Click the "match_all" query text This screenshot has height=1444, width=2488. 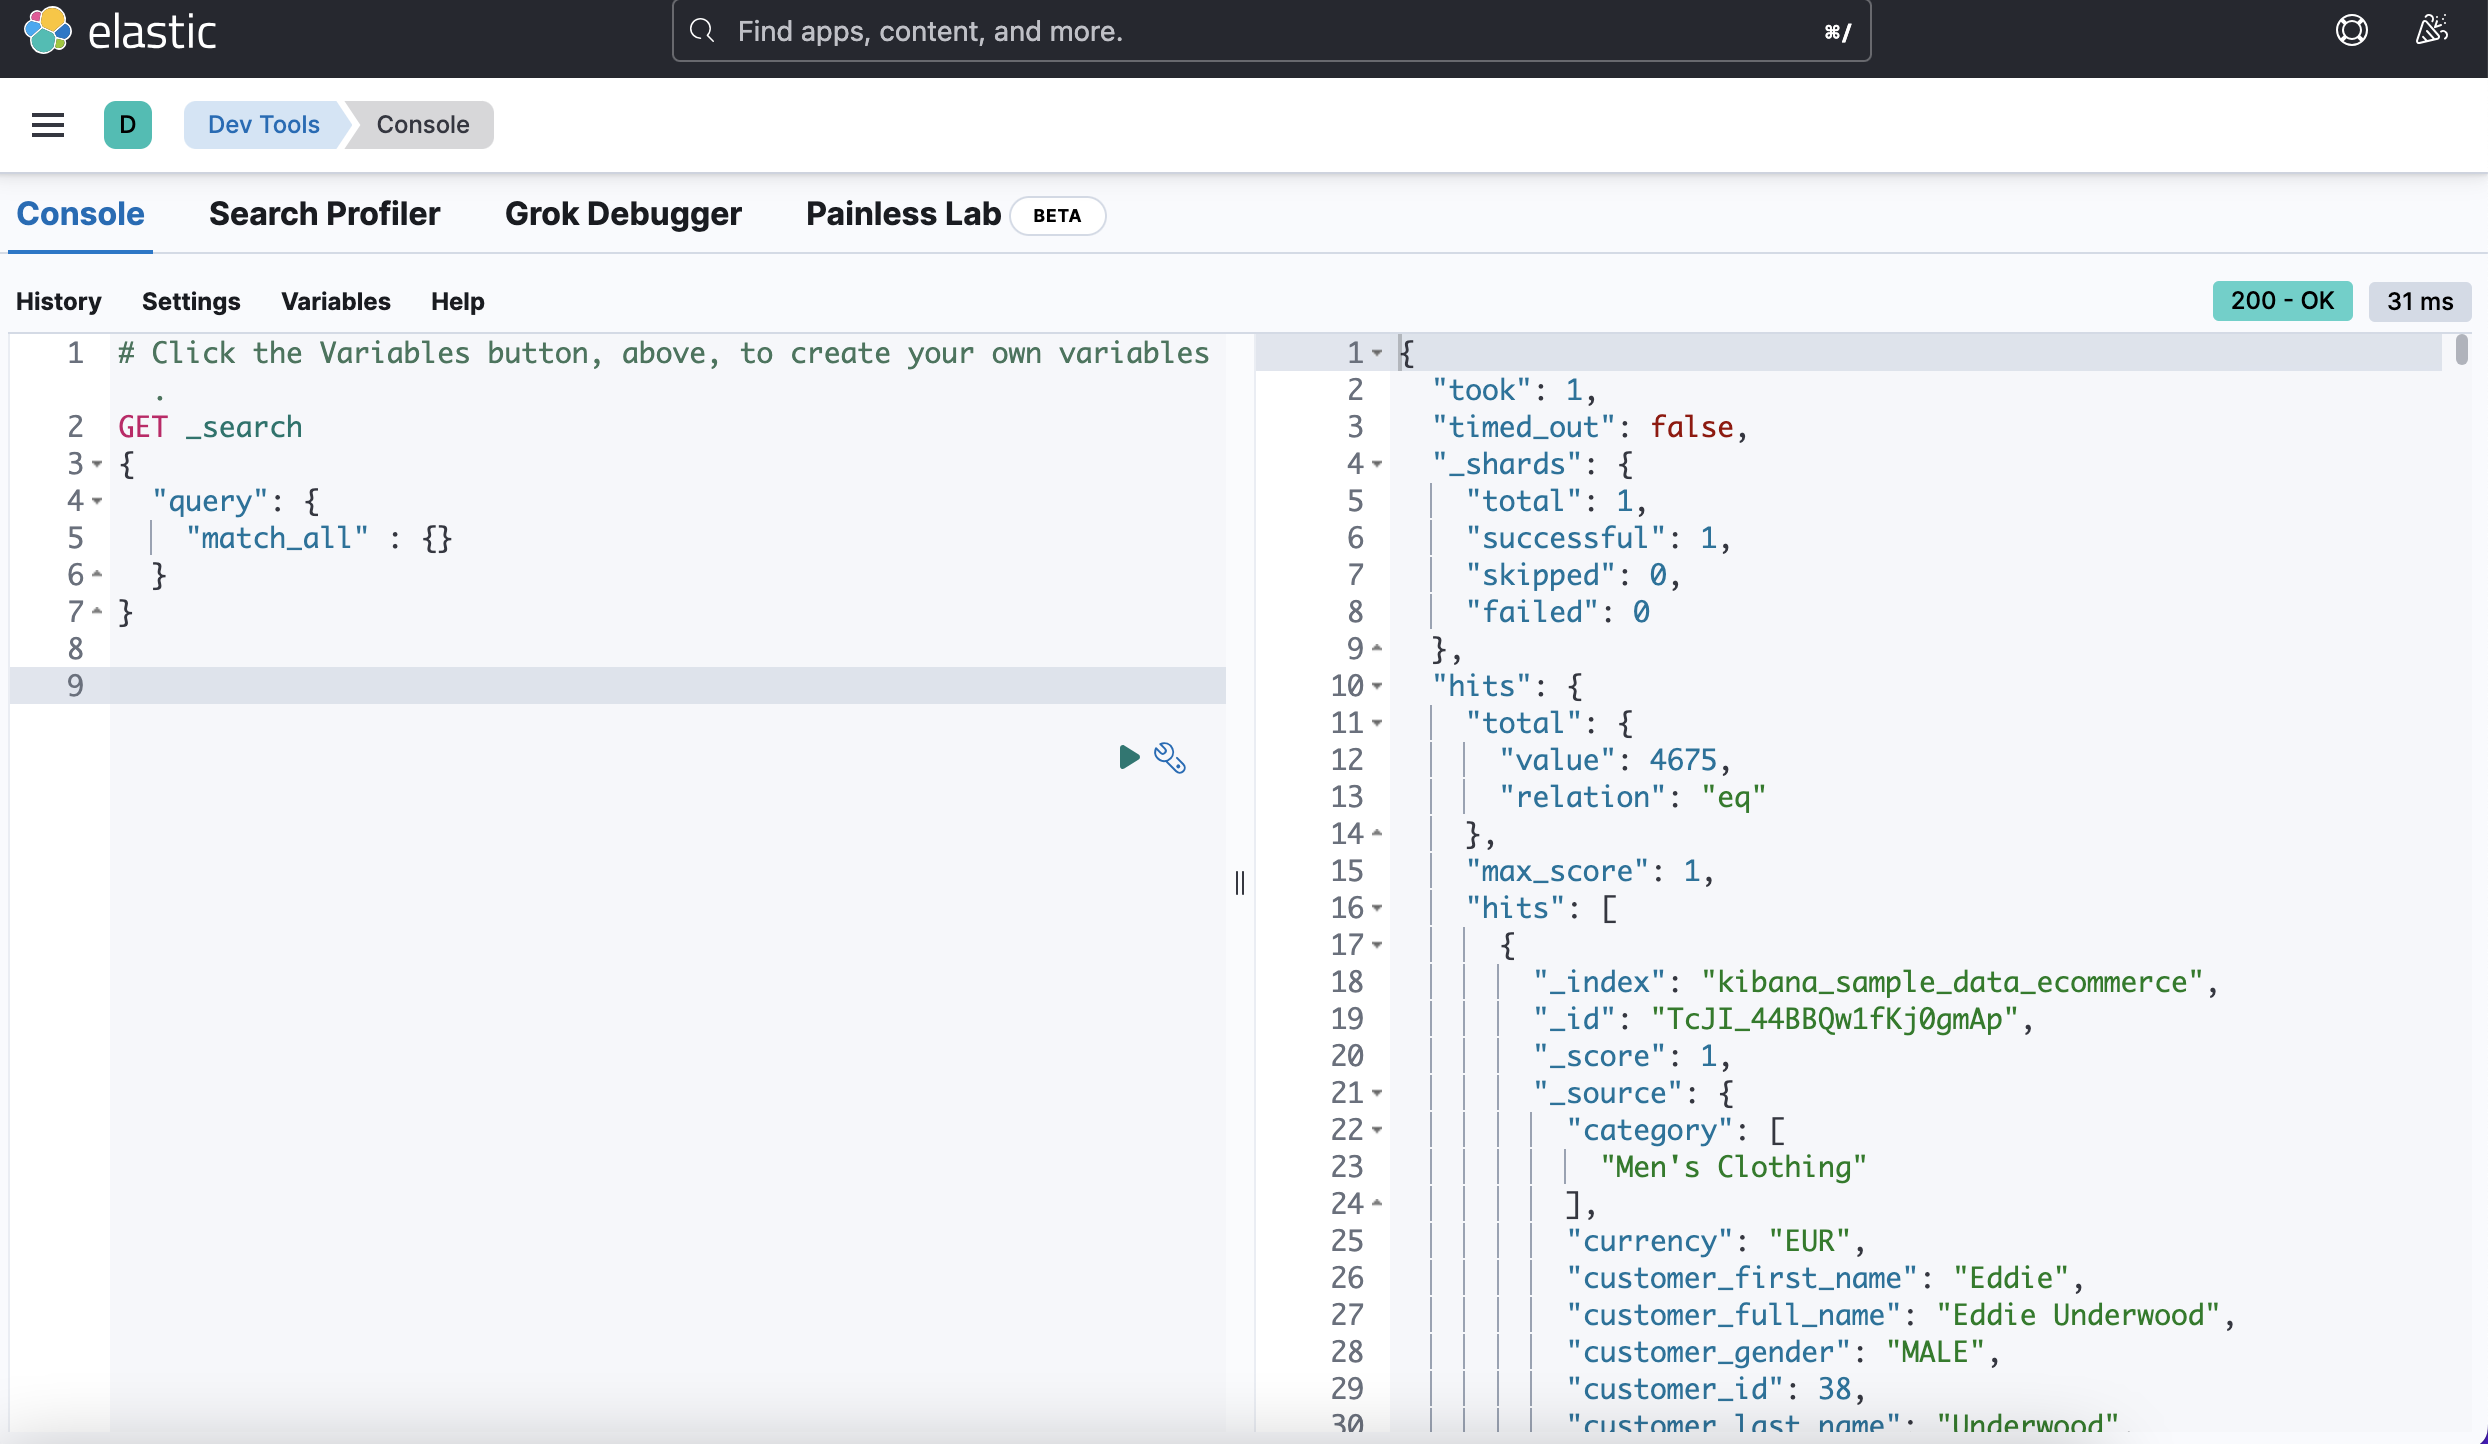pos(277,538)
